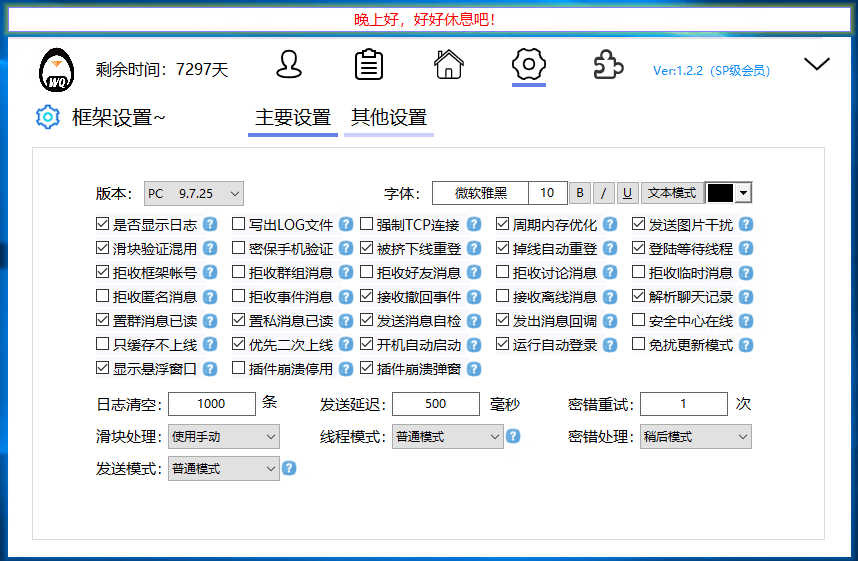Uncheck the 开机自动启动 checkbox
Screen dimensions: 858x561
point(367,345)
